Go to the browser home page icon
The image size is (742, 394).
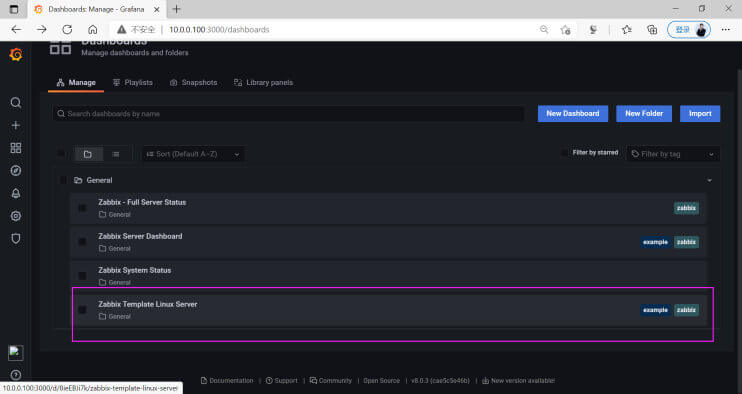pos(93,29)
